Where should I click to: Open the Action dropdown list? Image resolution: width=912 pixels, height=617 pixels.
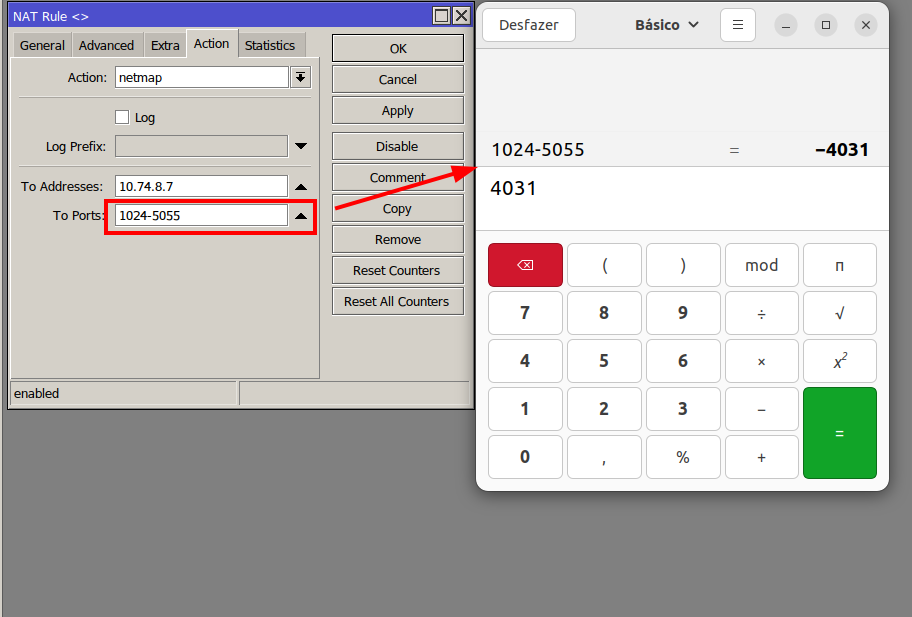point(300,78)
